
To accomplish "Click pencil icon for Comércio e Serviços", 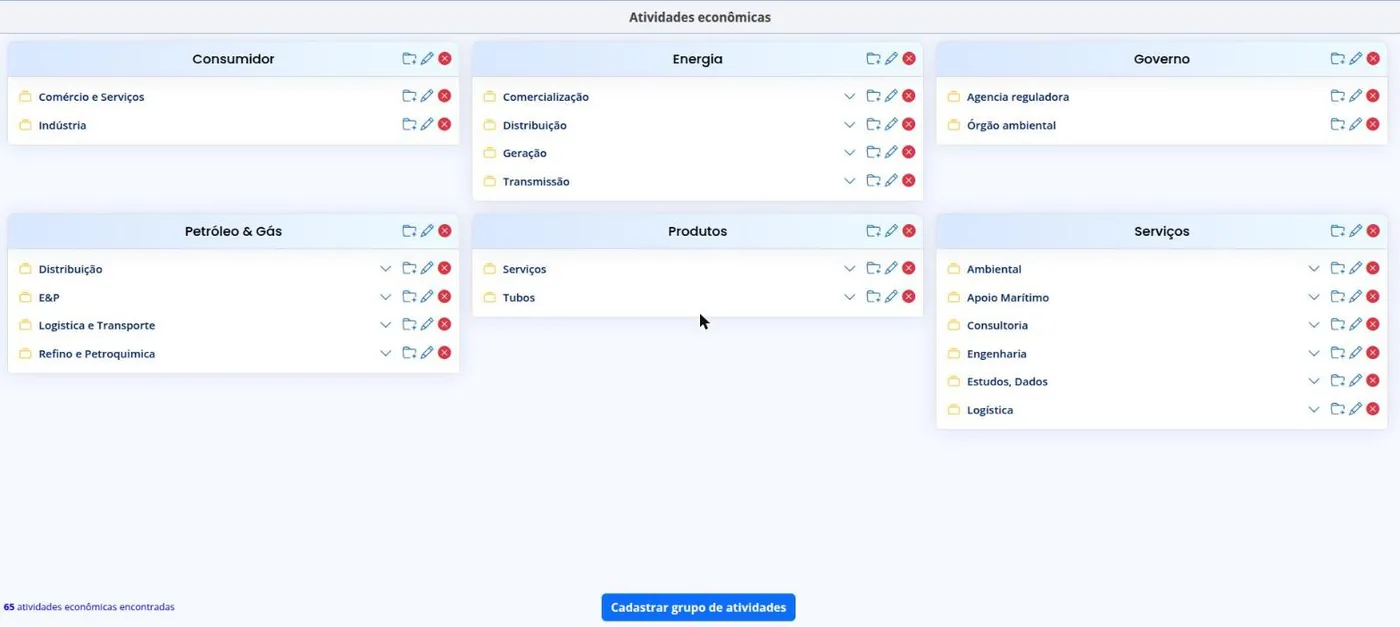I will coord(427,96).
